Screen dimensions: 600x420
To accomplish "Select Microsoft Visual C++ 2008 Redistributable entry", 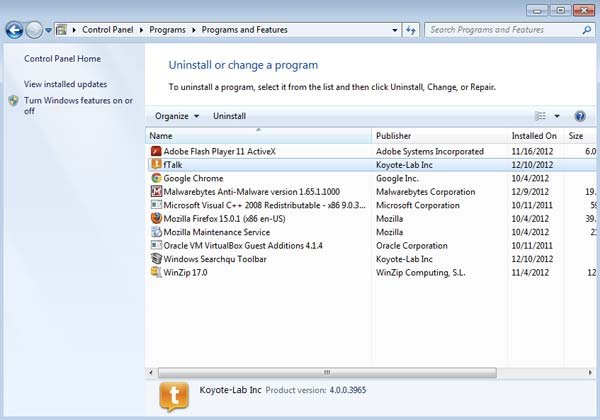I will 264,205.
